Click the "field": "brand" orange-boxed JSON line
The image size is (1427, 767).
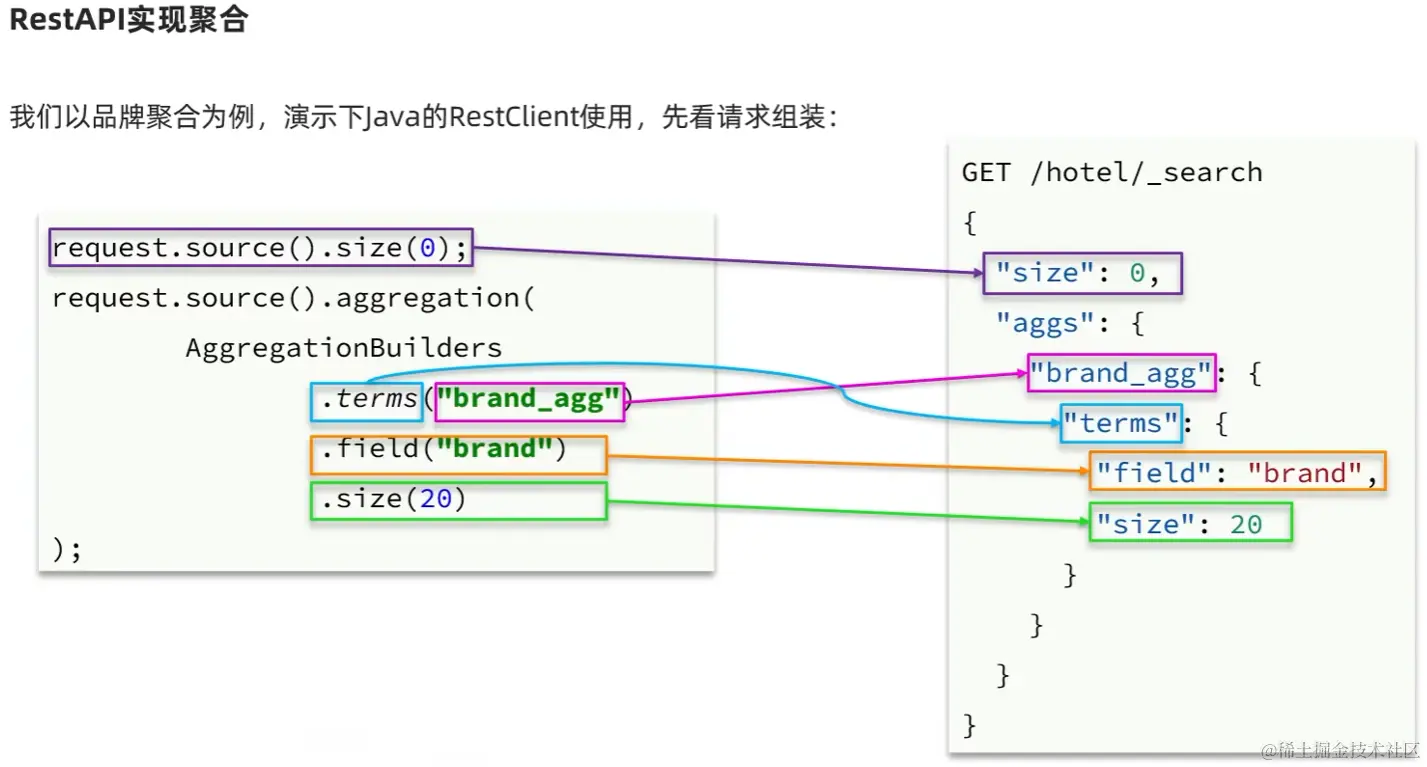[1235, 472]
